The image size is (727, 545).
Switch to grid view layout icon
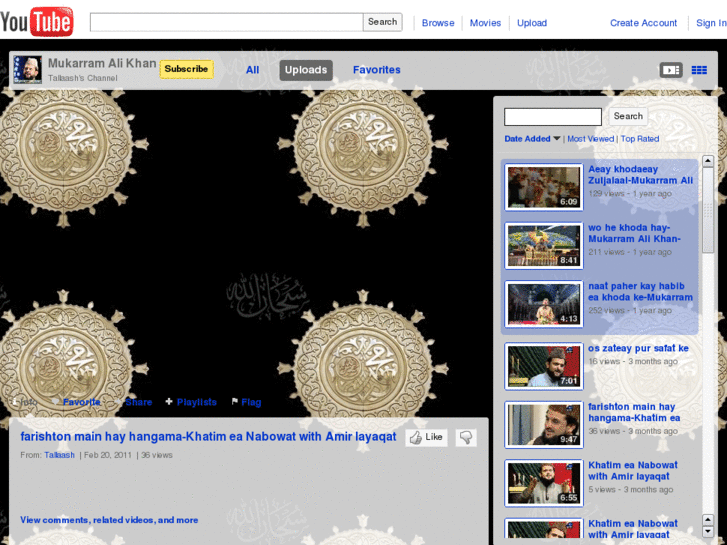pyautogui.click(x=699, y=70)
